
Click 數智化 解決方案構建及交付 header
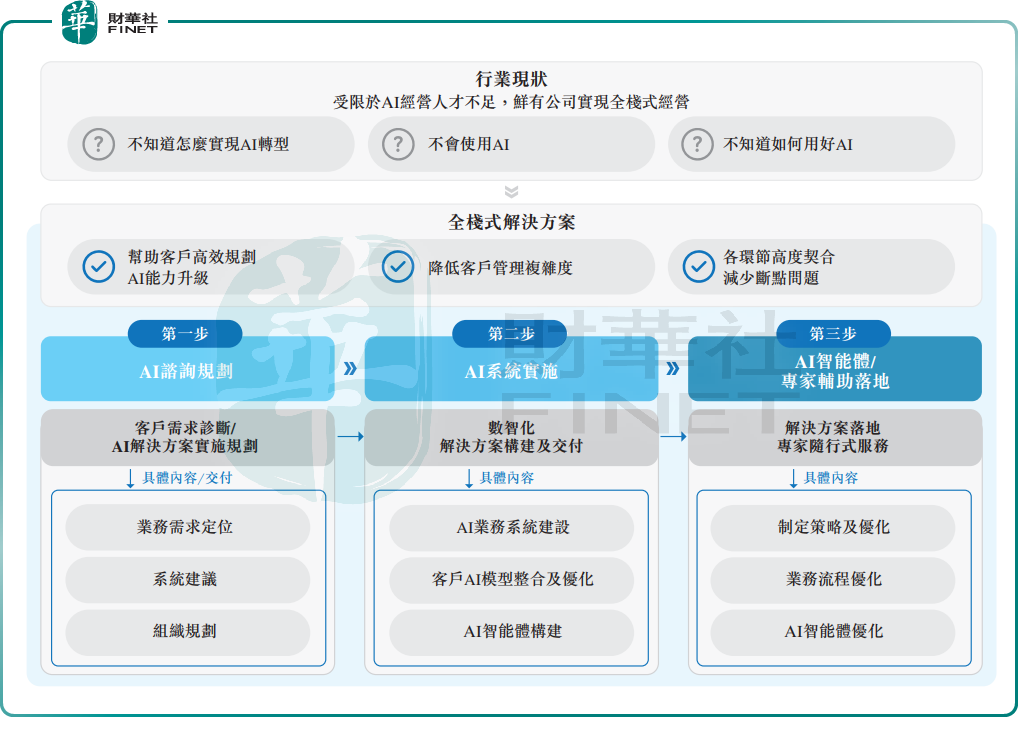512,437
